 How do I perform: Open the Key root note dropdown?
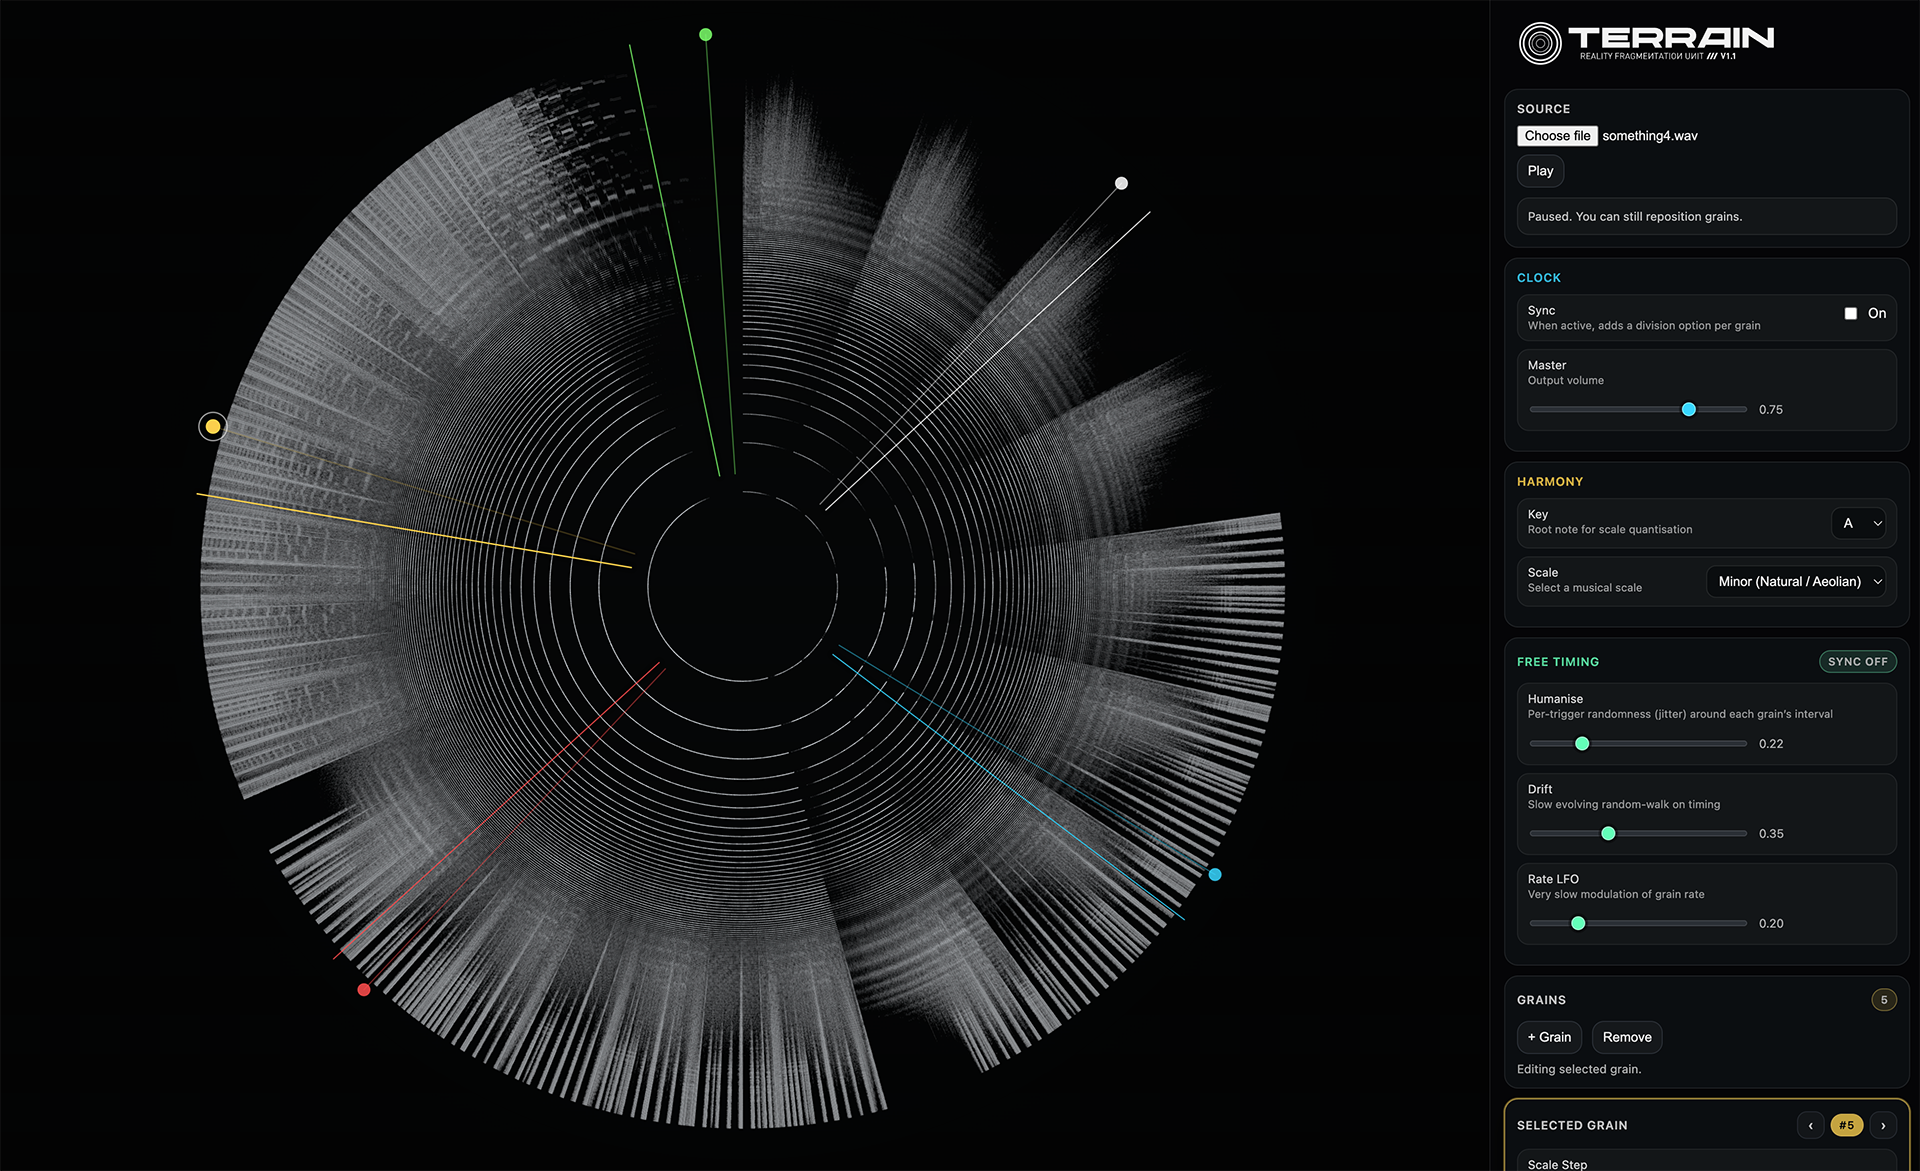pyautogui.click(x=1858, y=523)
